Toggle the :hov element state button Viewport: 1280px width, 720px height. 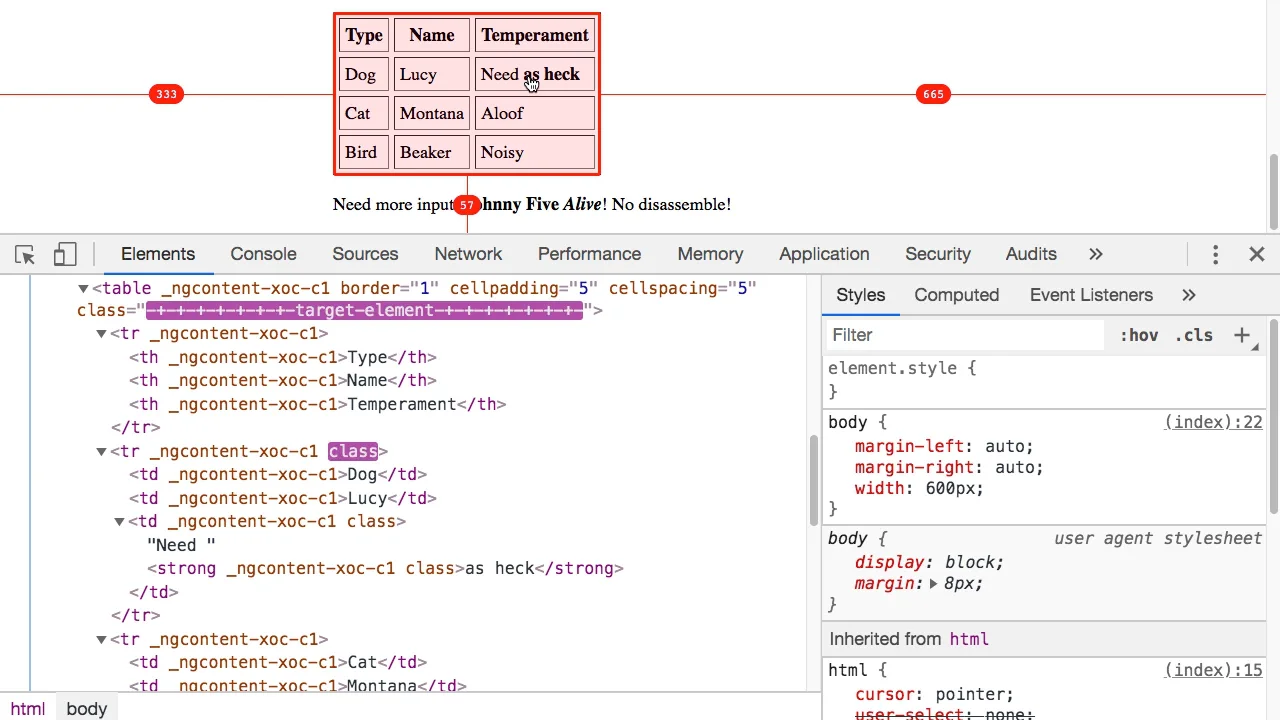1139,335
